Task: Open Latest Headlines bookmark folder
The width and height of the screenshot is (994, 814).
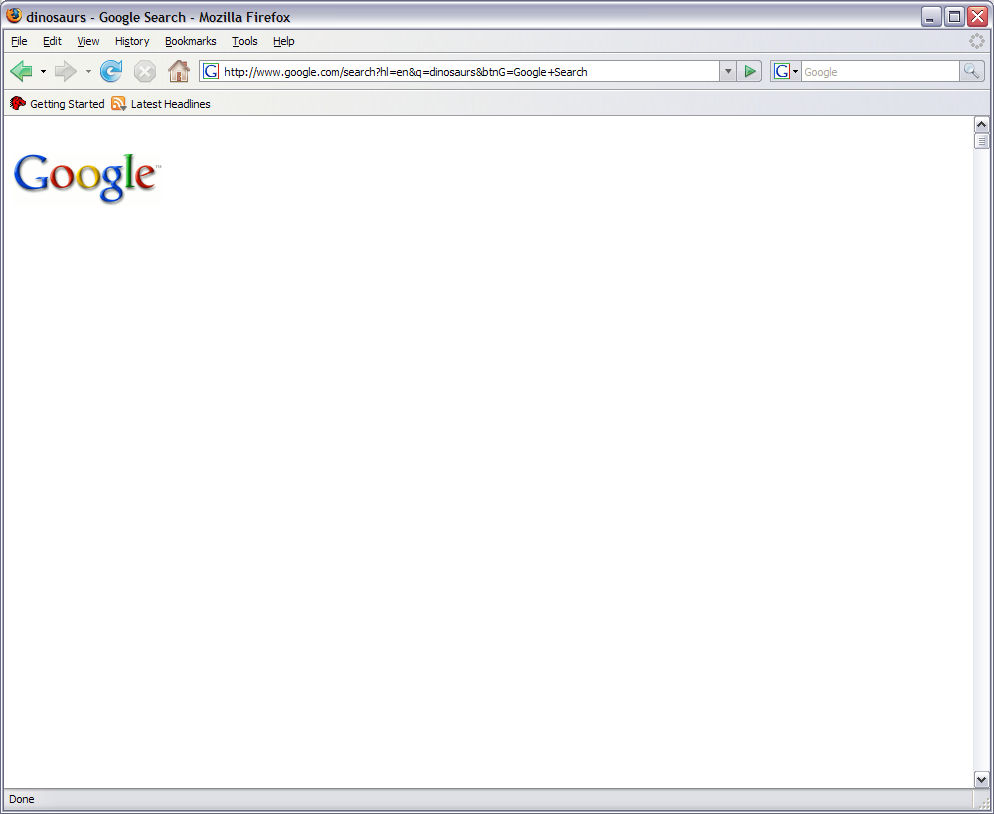Action: point(170,104)
